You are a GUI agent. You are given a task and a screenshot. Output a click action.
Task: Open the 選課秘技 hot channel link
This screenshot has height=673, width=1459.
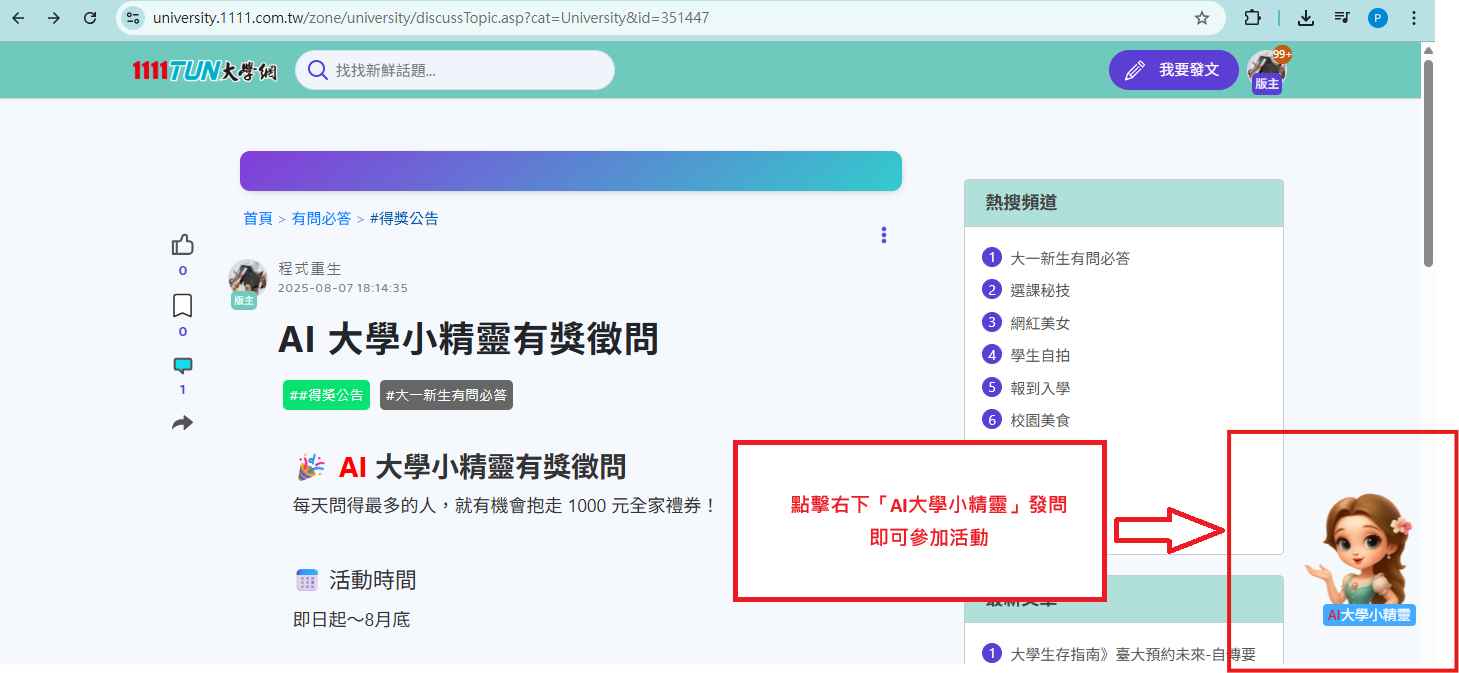1038,289
